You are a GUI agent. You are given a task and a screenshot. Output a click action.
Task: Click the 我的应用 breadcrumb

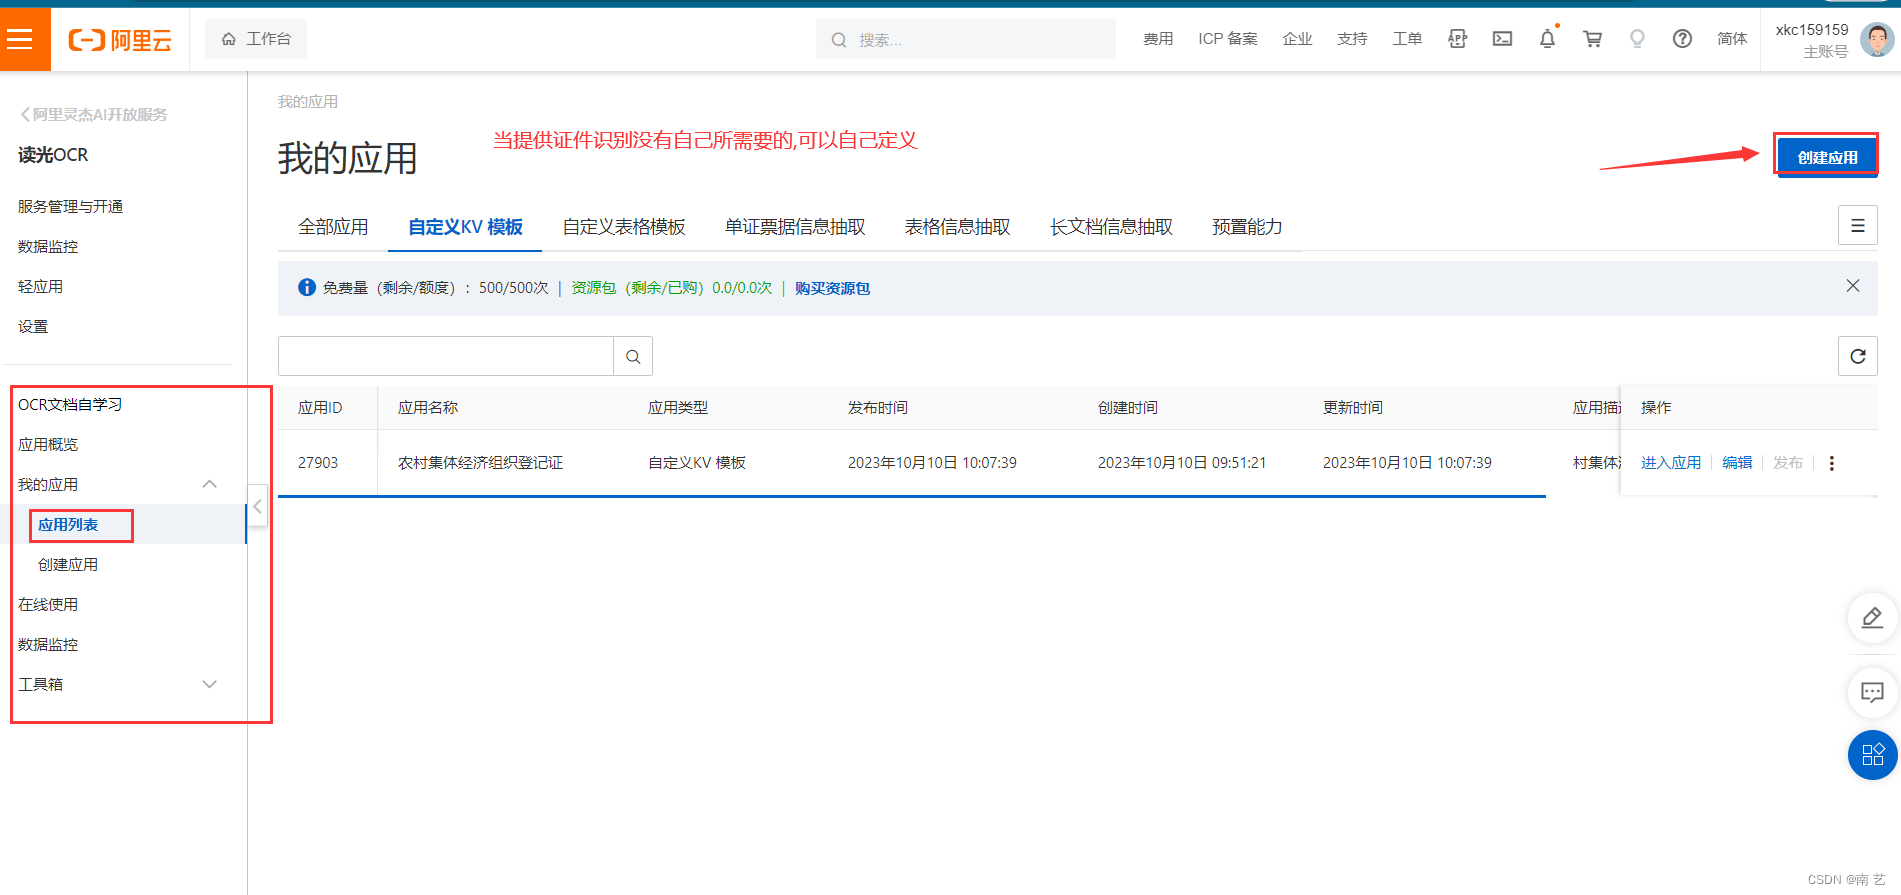tap(308, 102)
